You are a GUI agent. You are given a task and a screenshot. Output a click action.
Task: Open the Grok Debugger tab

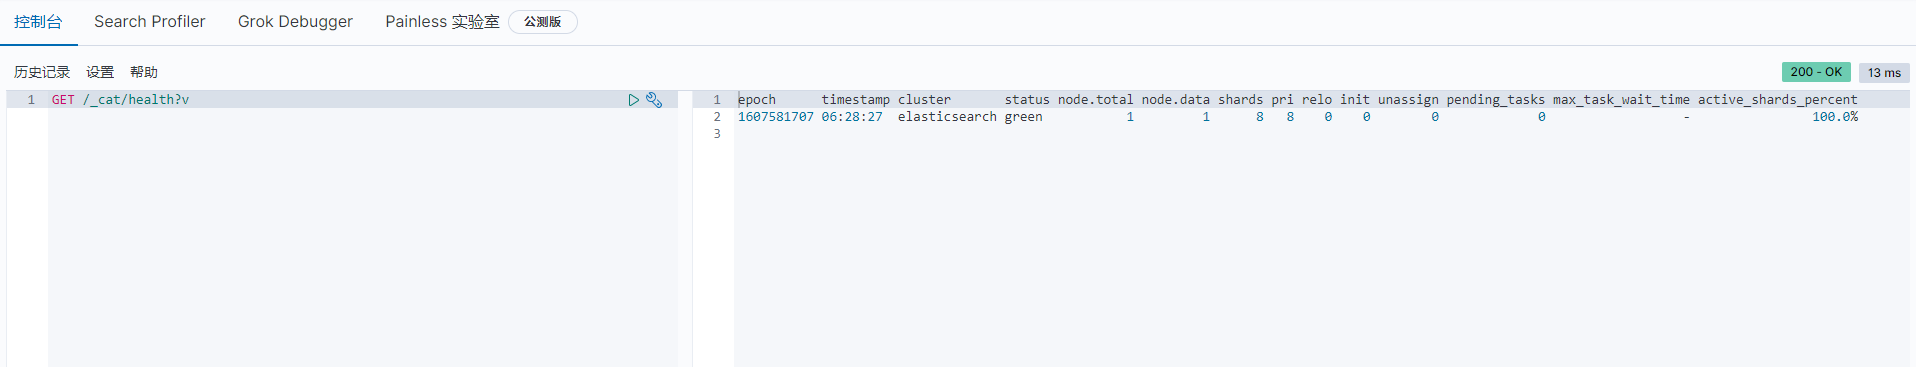click(x=295, y=22)
